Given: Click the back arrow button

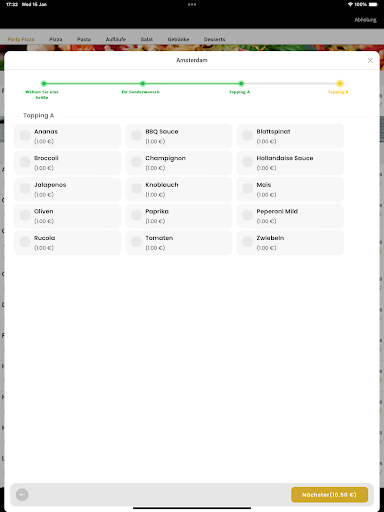Looking at the screenshot, I should [22, 494].
